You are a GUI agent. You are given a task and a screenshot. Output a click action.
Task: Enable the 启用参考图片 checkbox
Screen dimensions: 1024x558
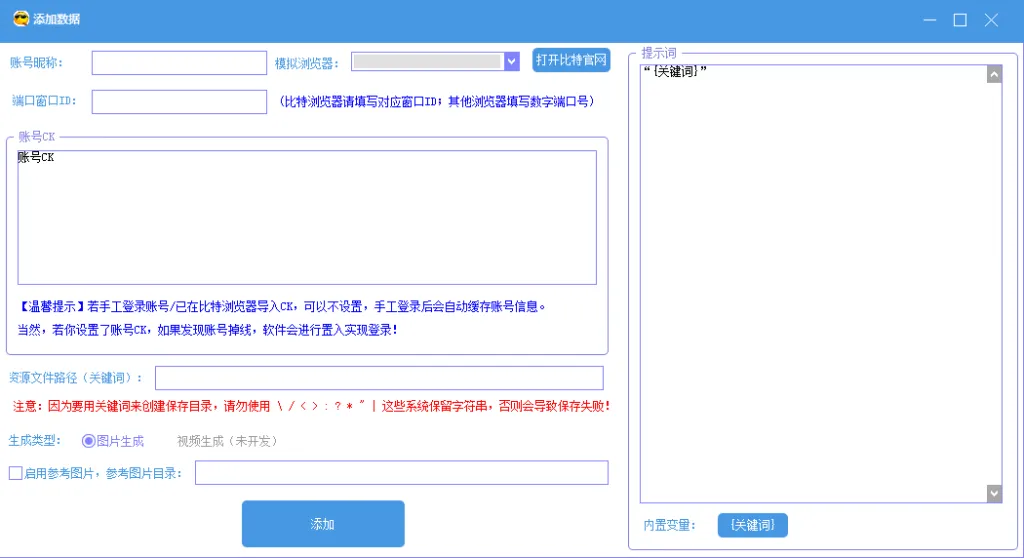coord(16,473)
